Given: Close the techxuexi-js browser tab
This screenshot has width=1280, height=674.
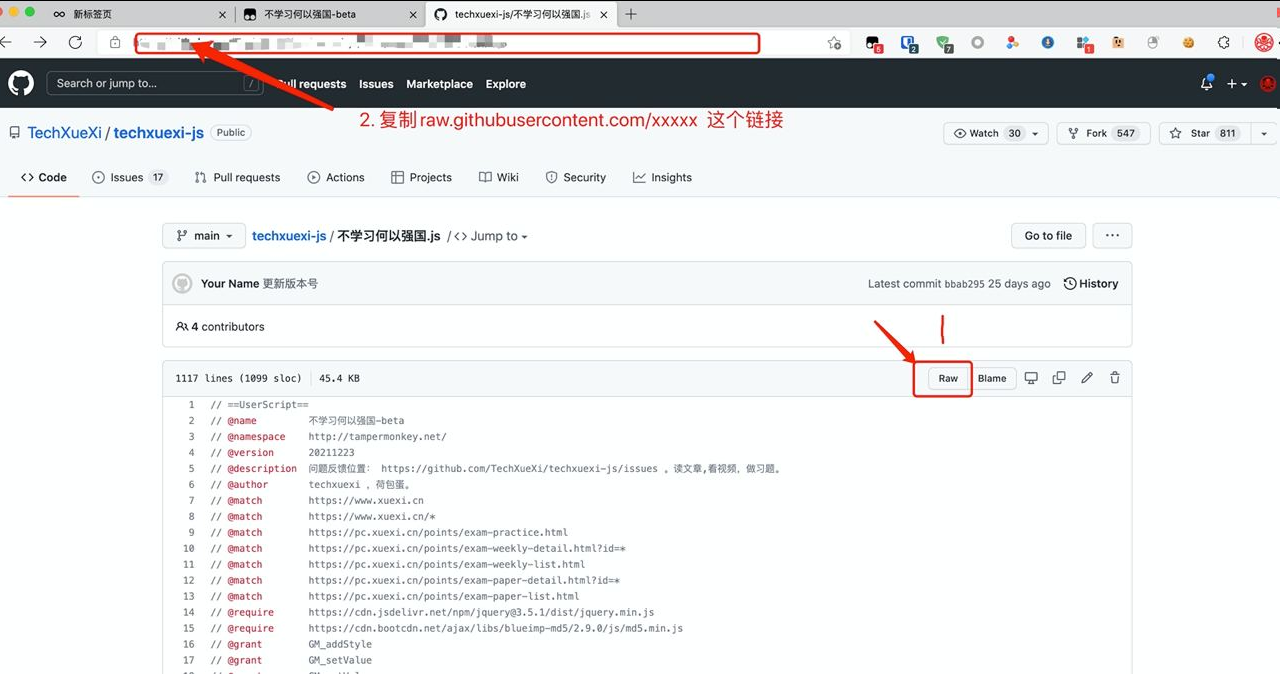Looking at the screenshot, I should pyautogui.click(x=606, y=14).
